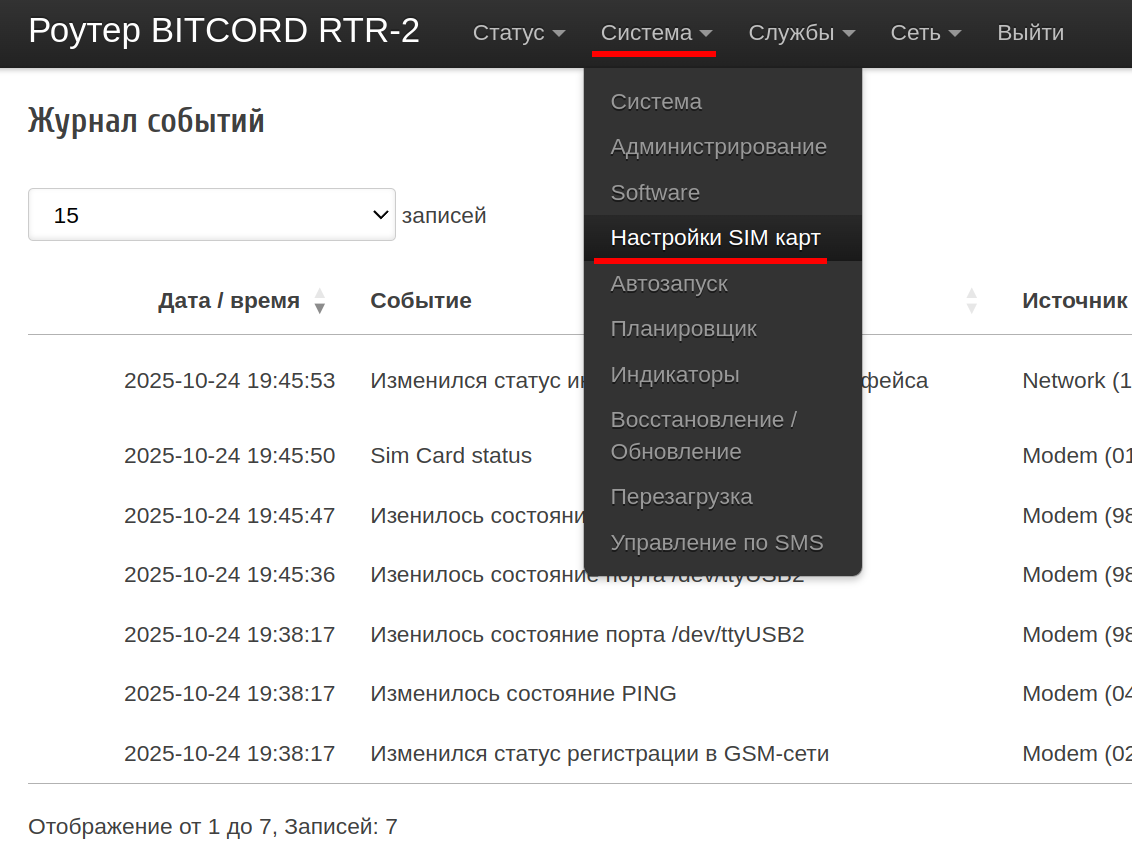Open the records-per-page select showing 15
The height and width of the screenshot is (866, 1132).
pos(212,215)
